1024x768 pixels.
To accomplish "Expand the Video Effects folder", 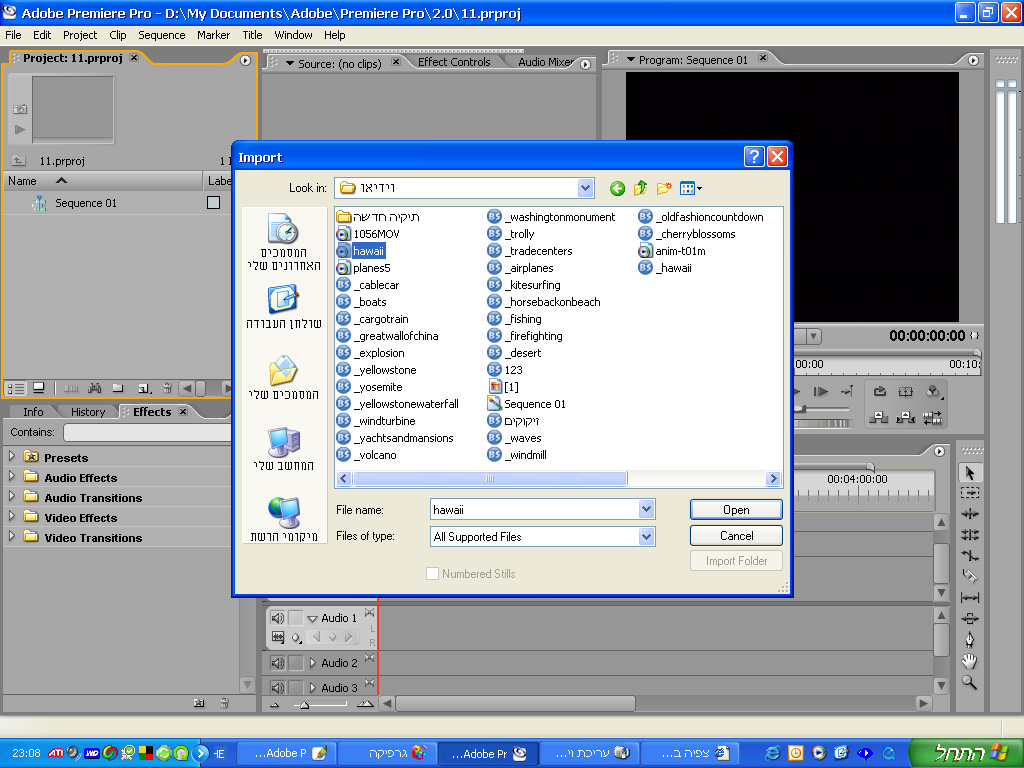I will 12,518.
